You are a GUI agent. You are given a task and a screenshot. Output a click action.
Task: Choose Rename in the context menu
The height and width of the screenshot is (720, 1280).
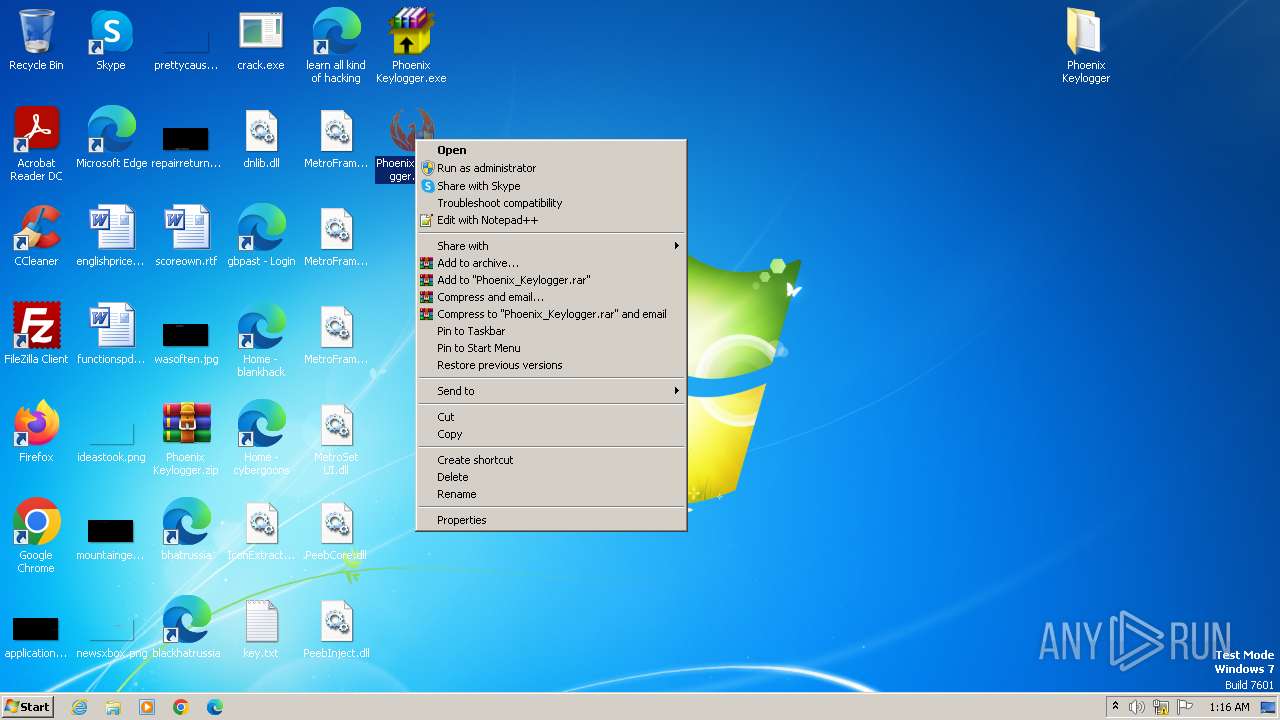pyautogui.click(x=551, y=494)
